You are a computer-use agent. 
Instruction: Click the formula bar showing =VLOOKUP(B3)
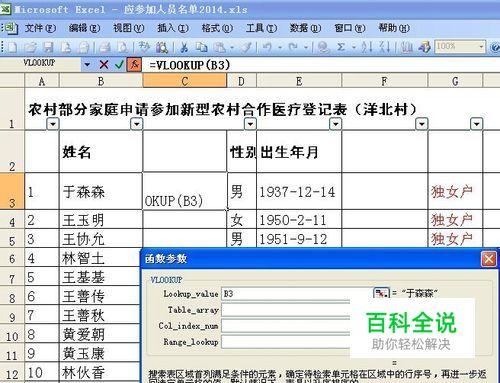[x=321, y=65]
